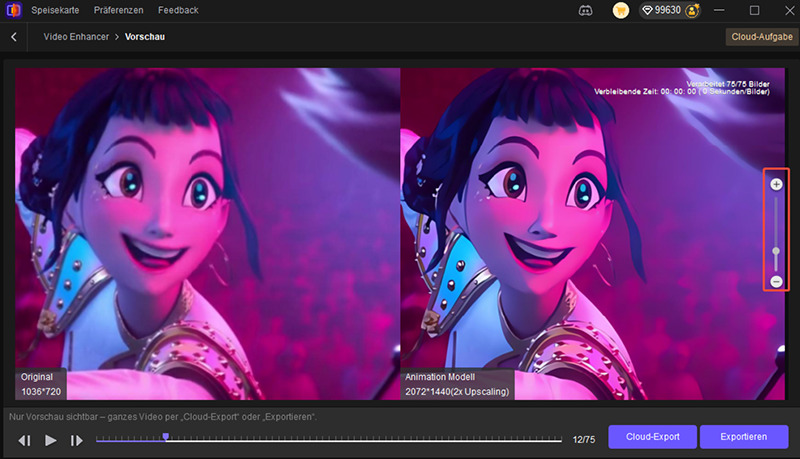Go back with the left arrow
800x459 pixels.
14,37
